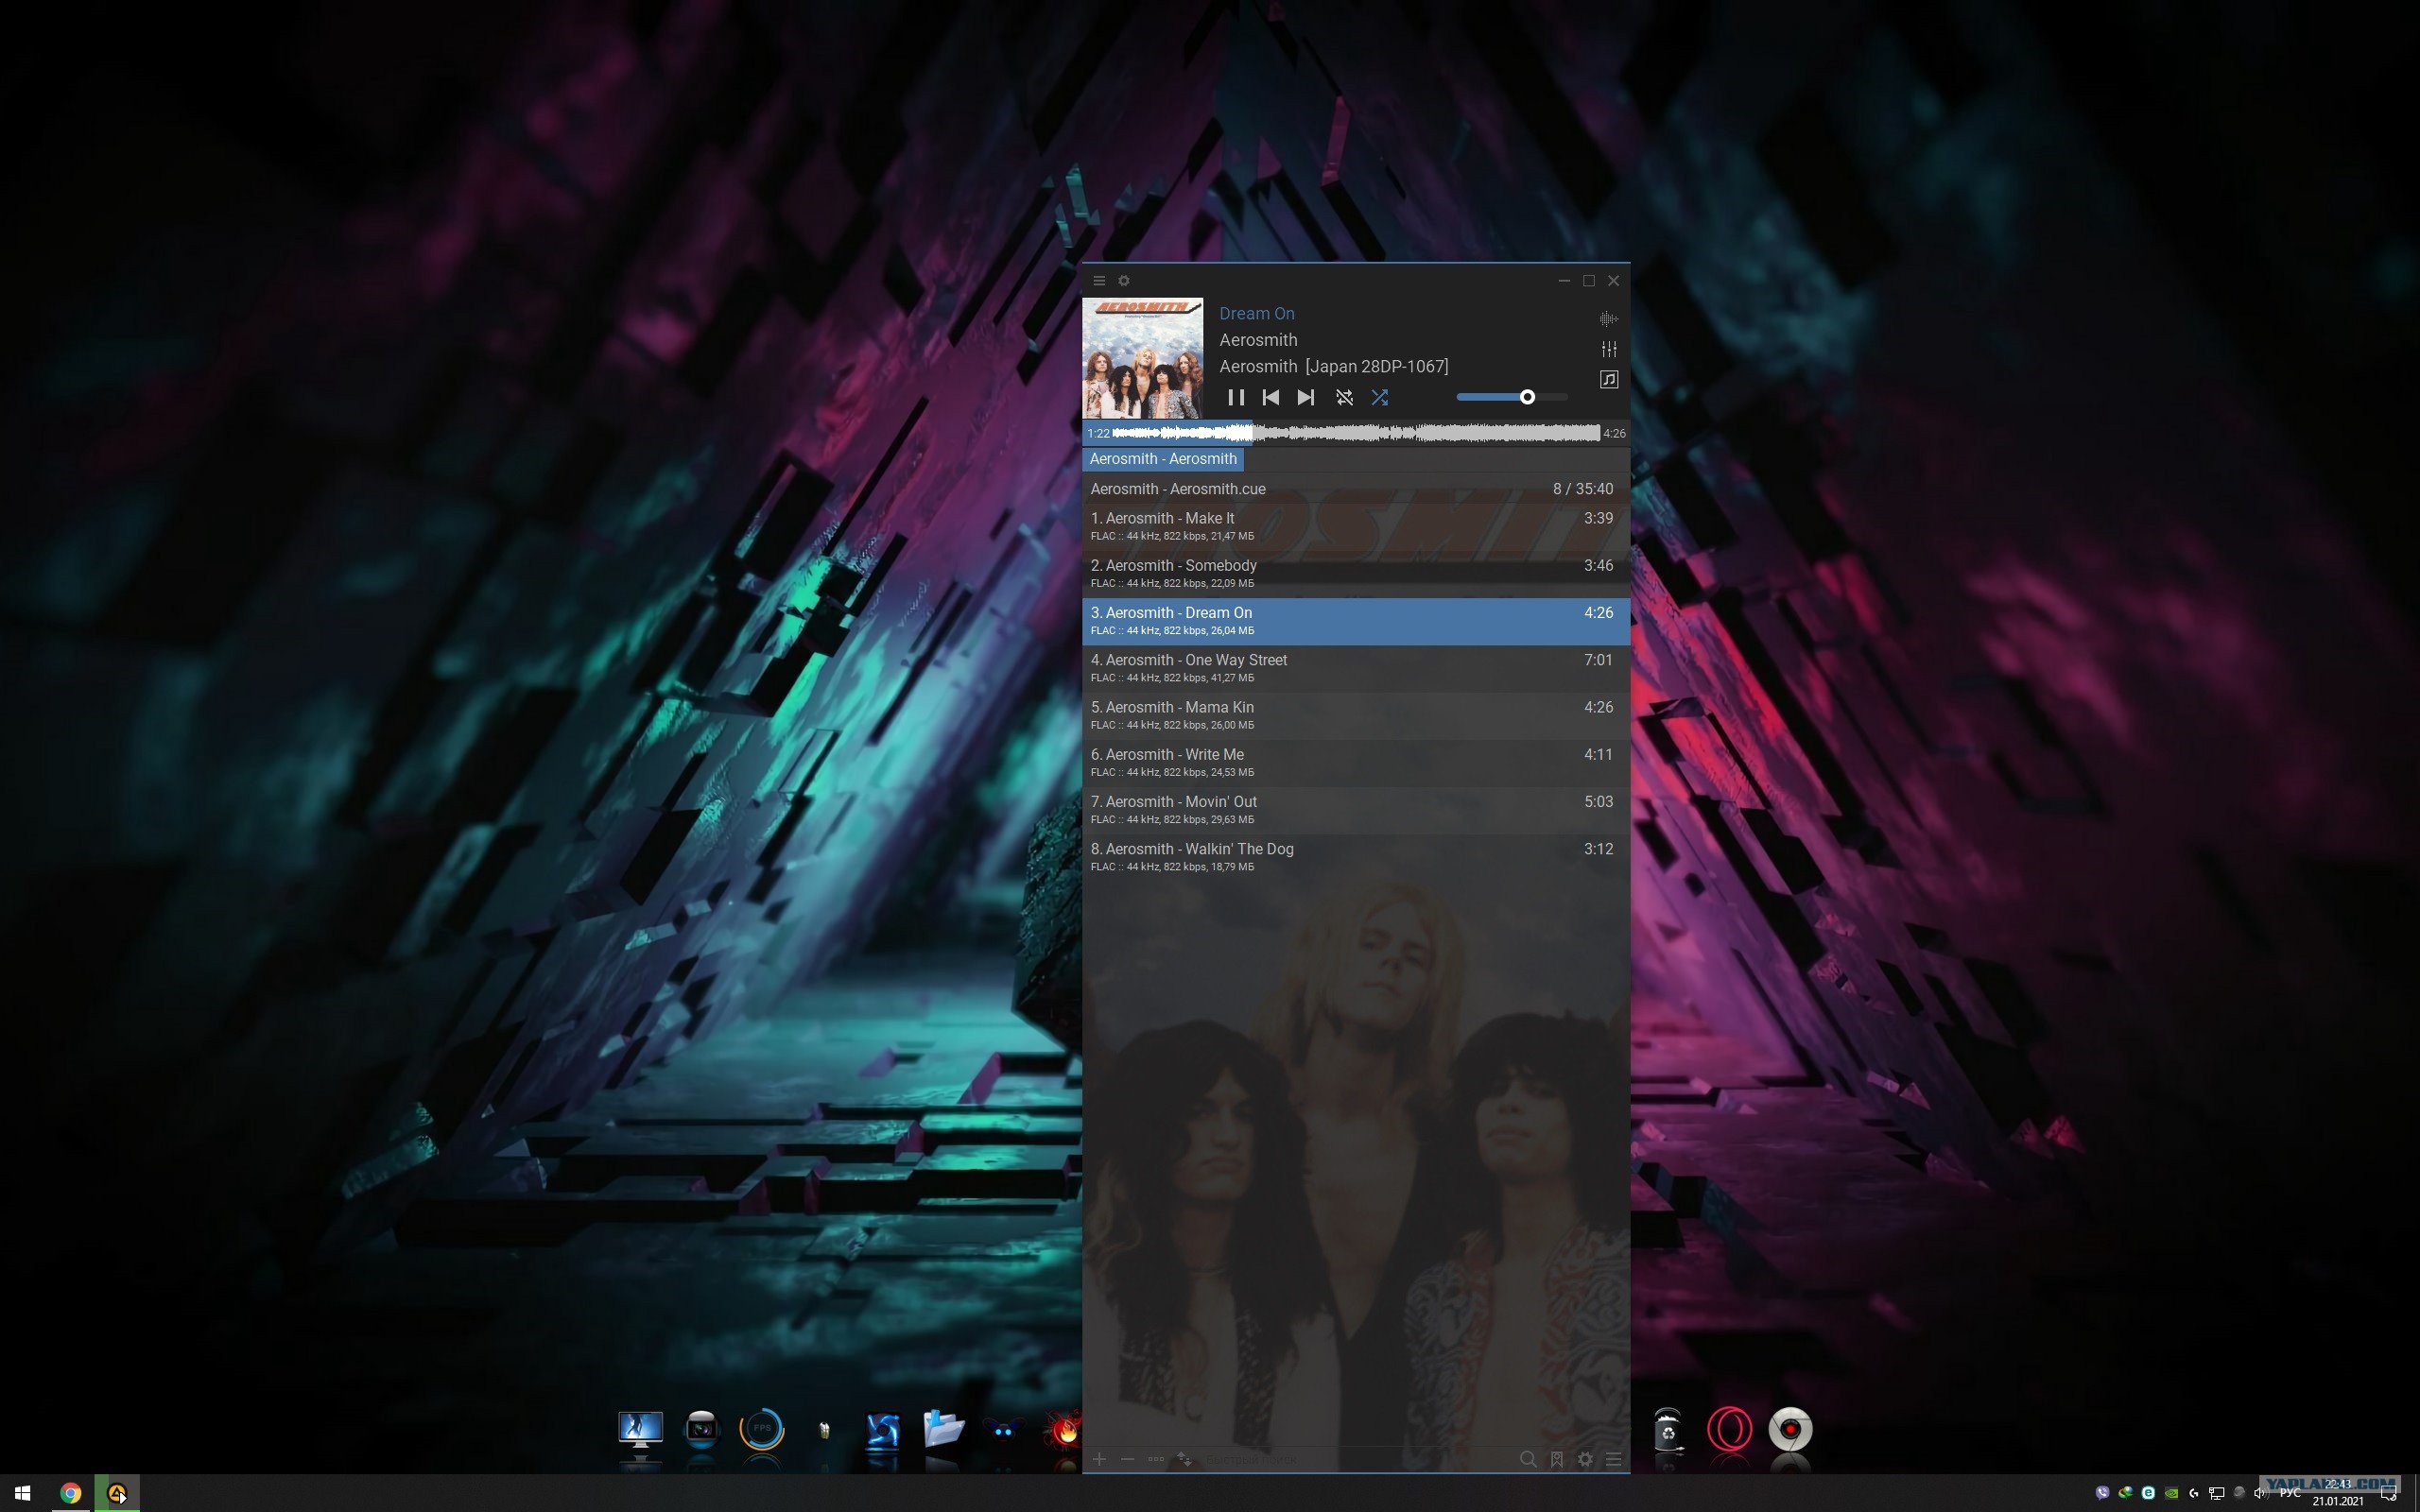Open the blue swirl dock icon
Viewport: 2420px width, 1512px height.
(883, 1431)
